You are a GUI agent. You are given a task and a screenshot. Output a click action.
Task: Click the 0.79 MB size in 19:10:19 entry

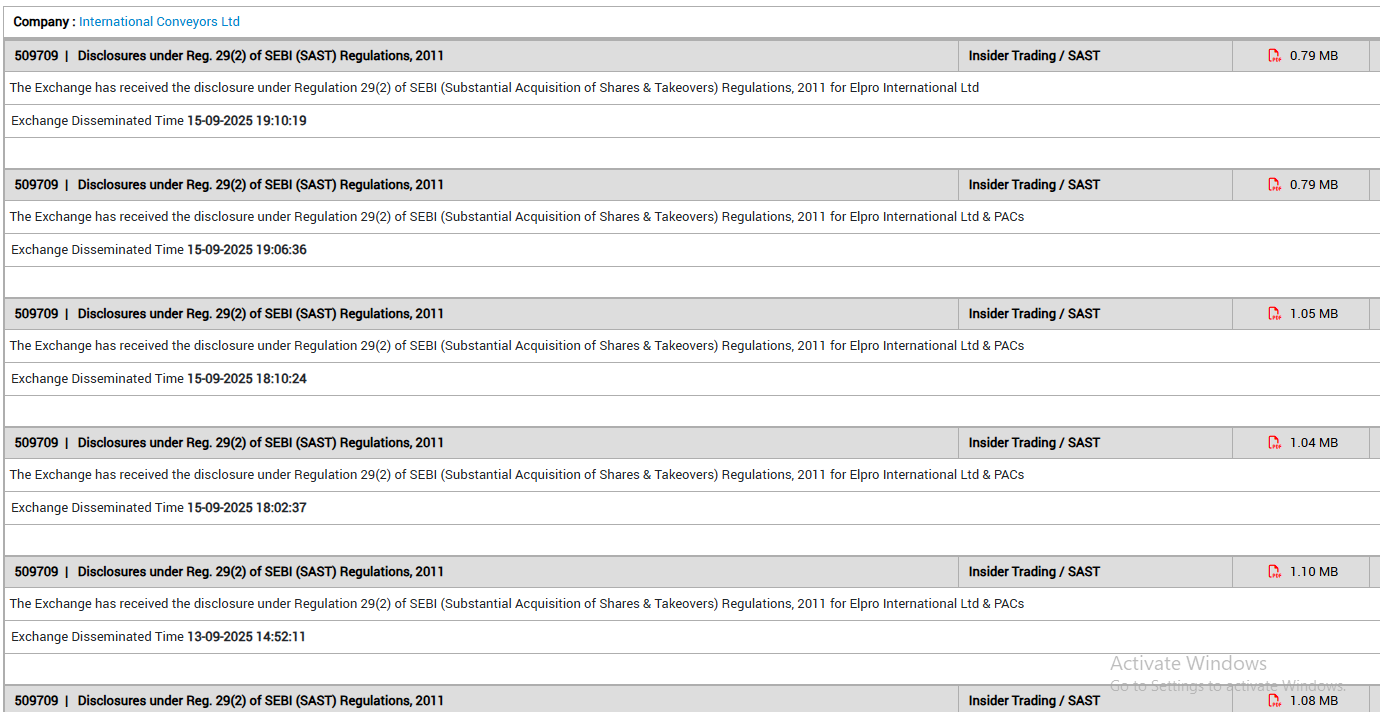pos(1313,56)
